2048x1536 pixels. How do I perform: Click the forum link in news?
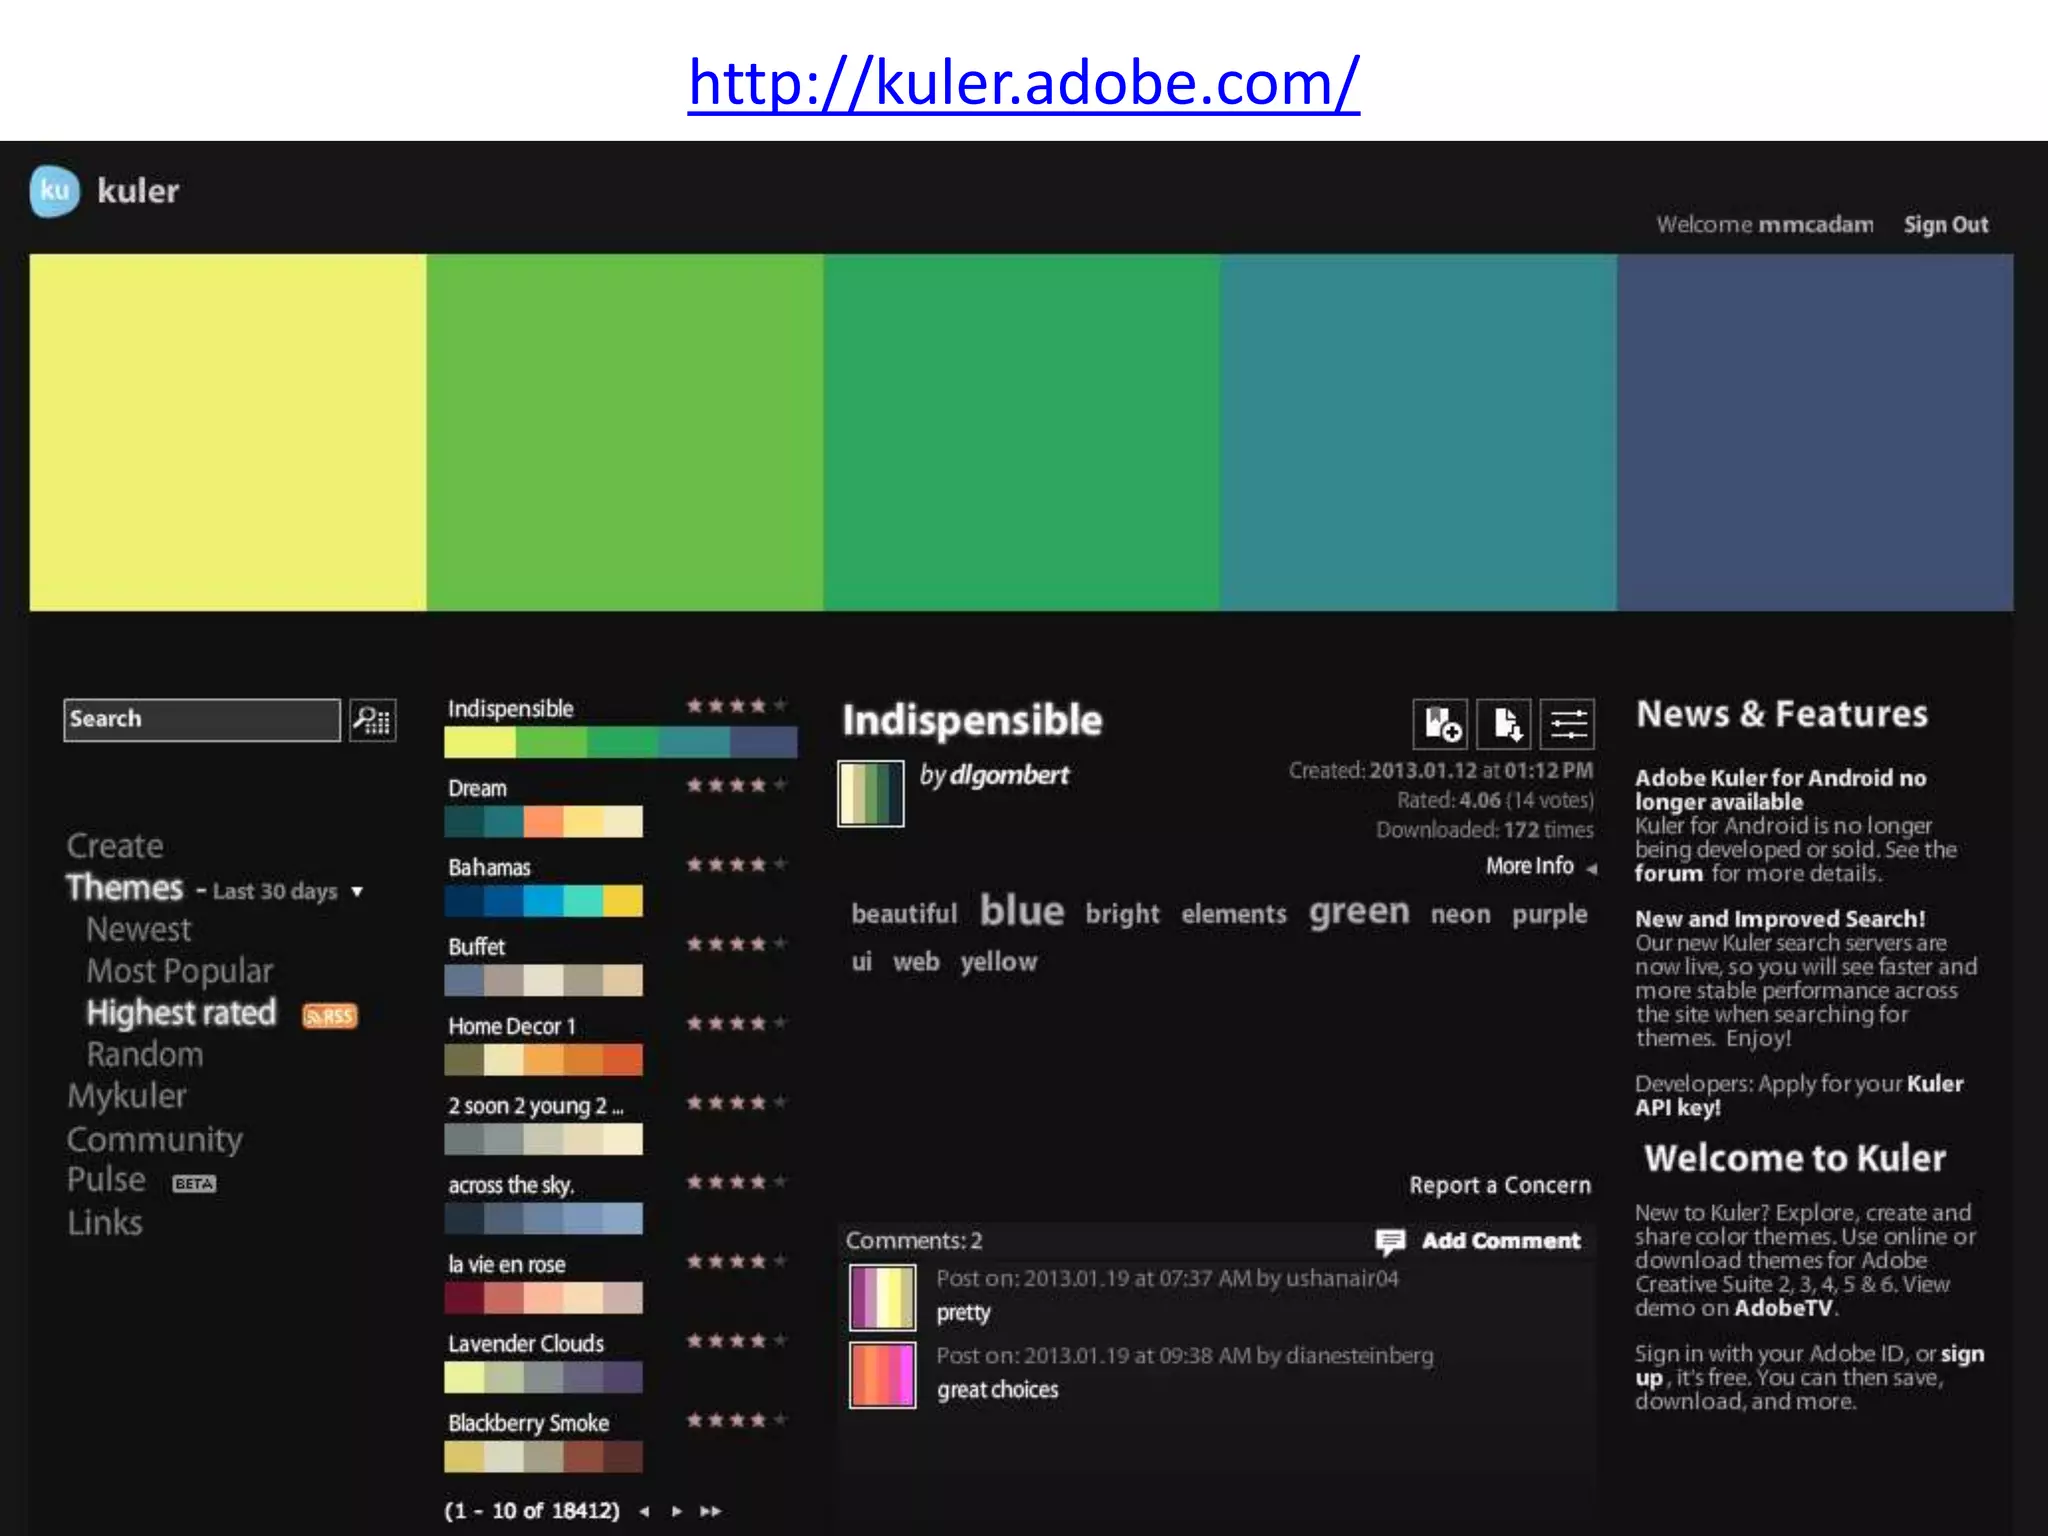pos(1669,873)
